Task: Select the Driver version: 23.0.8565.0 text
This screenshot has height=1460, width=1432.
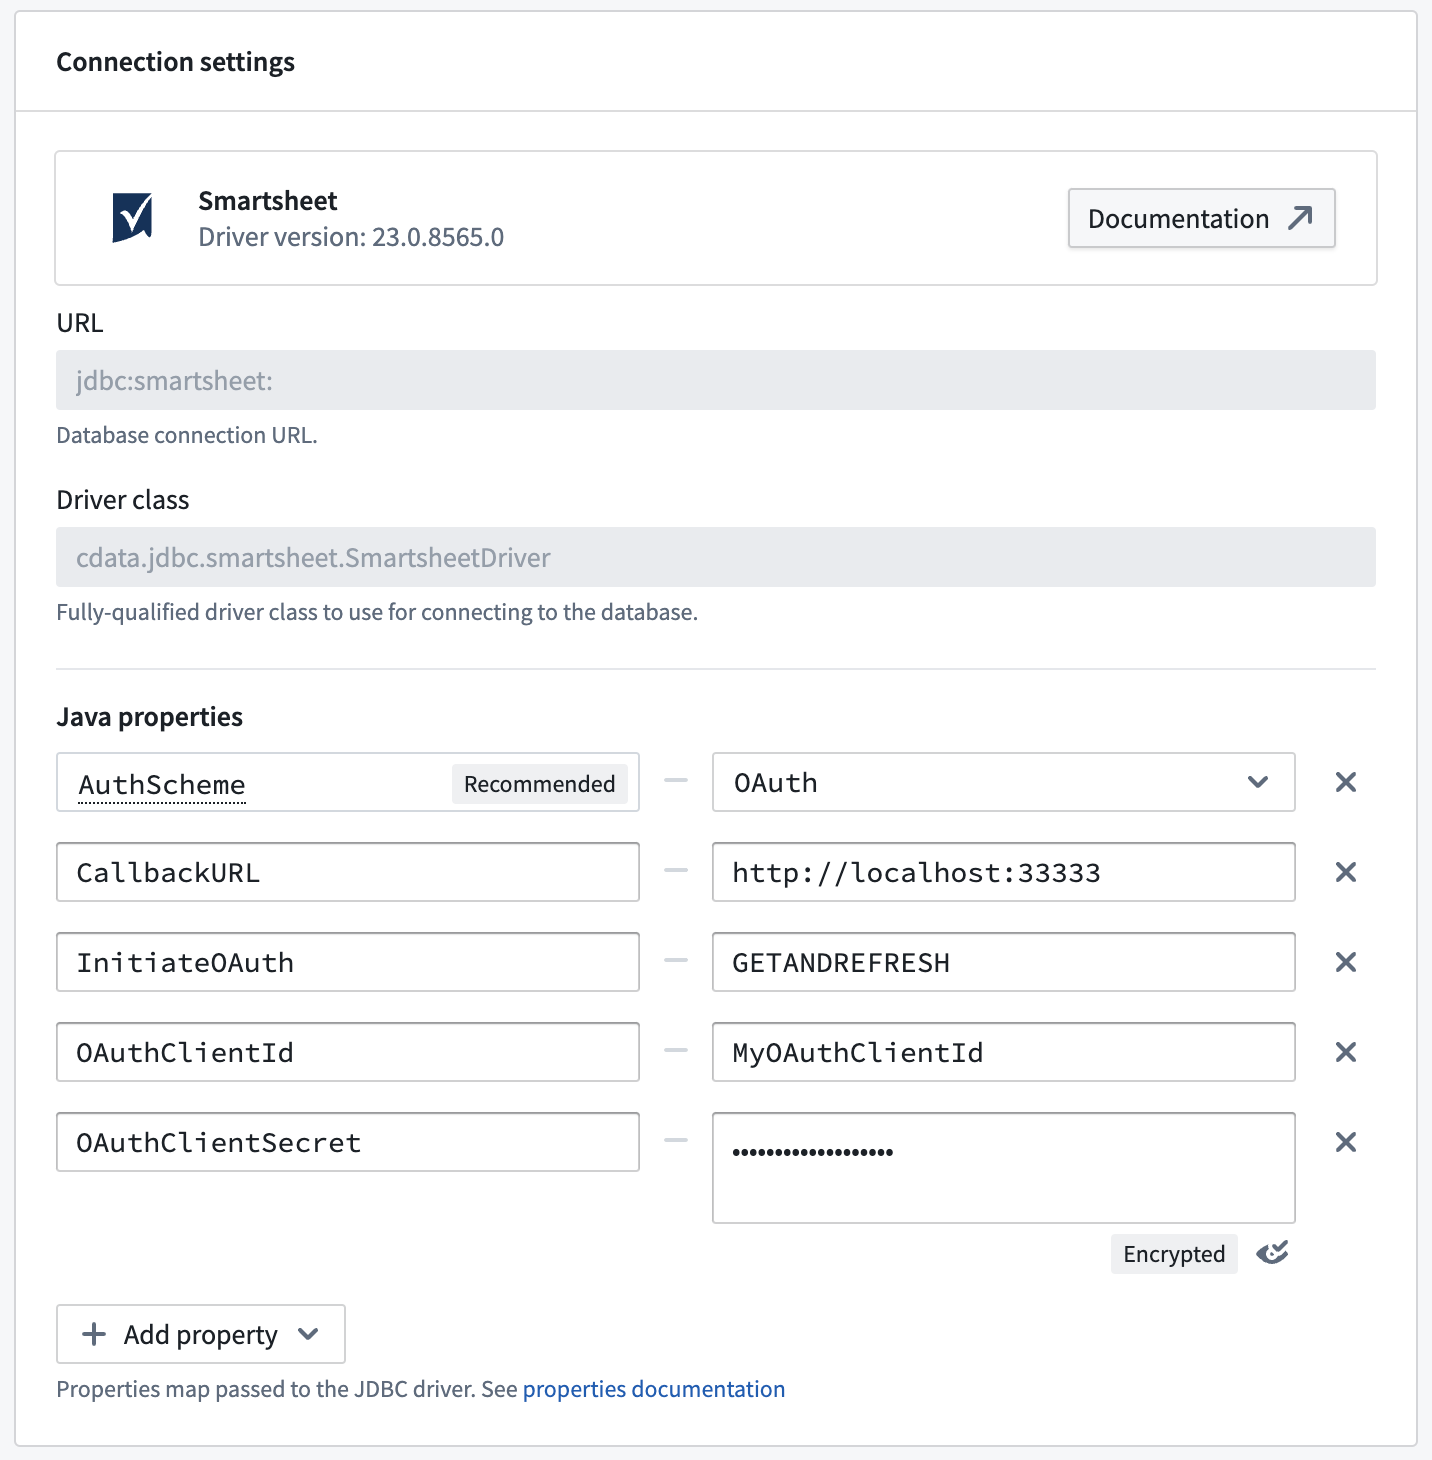Action: (351, 237)
